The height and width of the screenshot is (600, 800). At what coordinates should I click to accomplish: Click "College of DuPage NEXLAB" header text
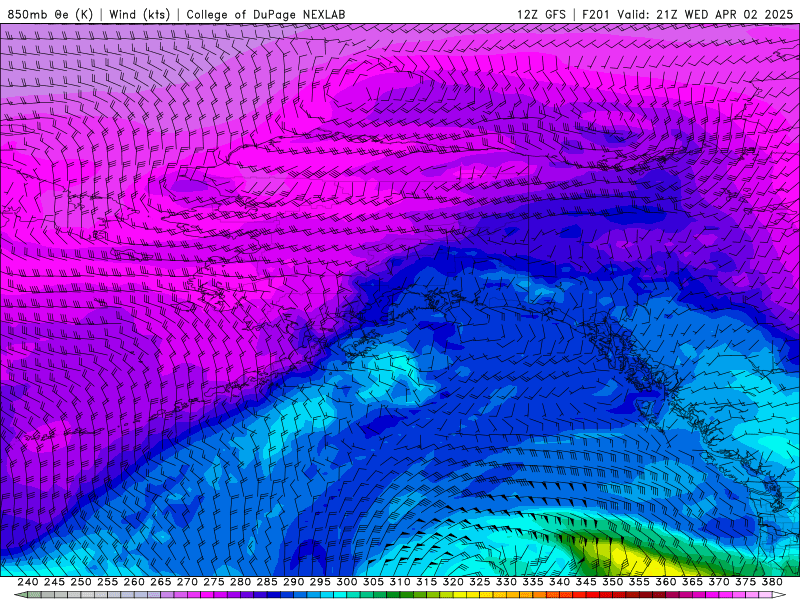[x=265, y=14]
